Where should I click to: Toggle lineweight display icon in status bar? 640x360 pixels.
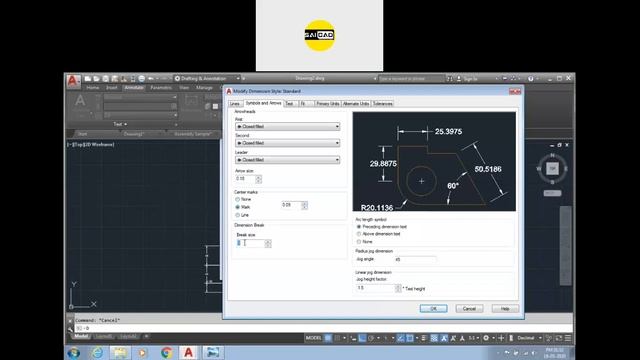(x=424, y=338)
